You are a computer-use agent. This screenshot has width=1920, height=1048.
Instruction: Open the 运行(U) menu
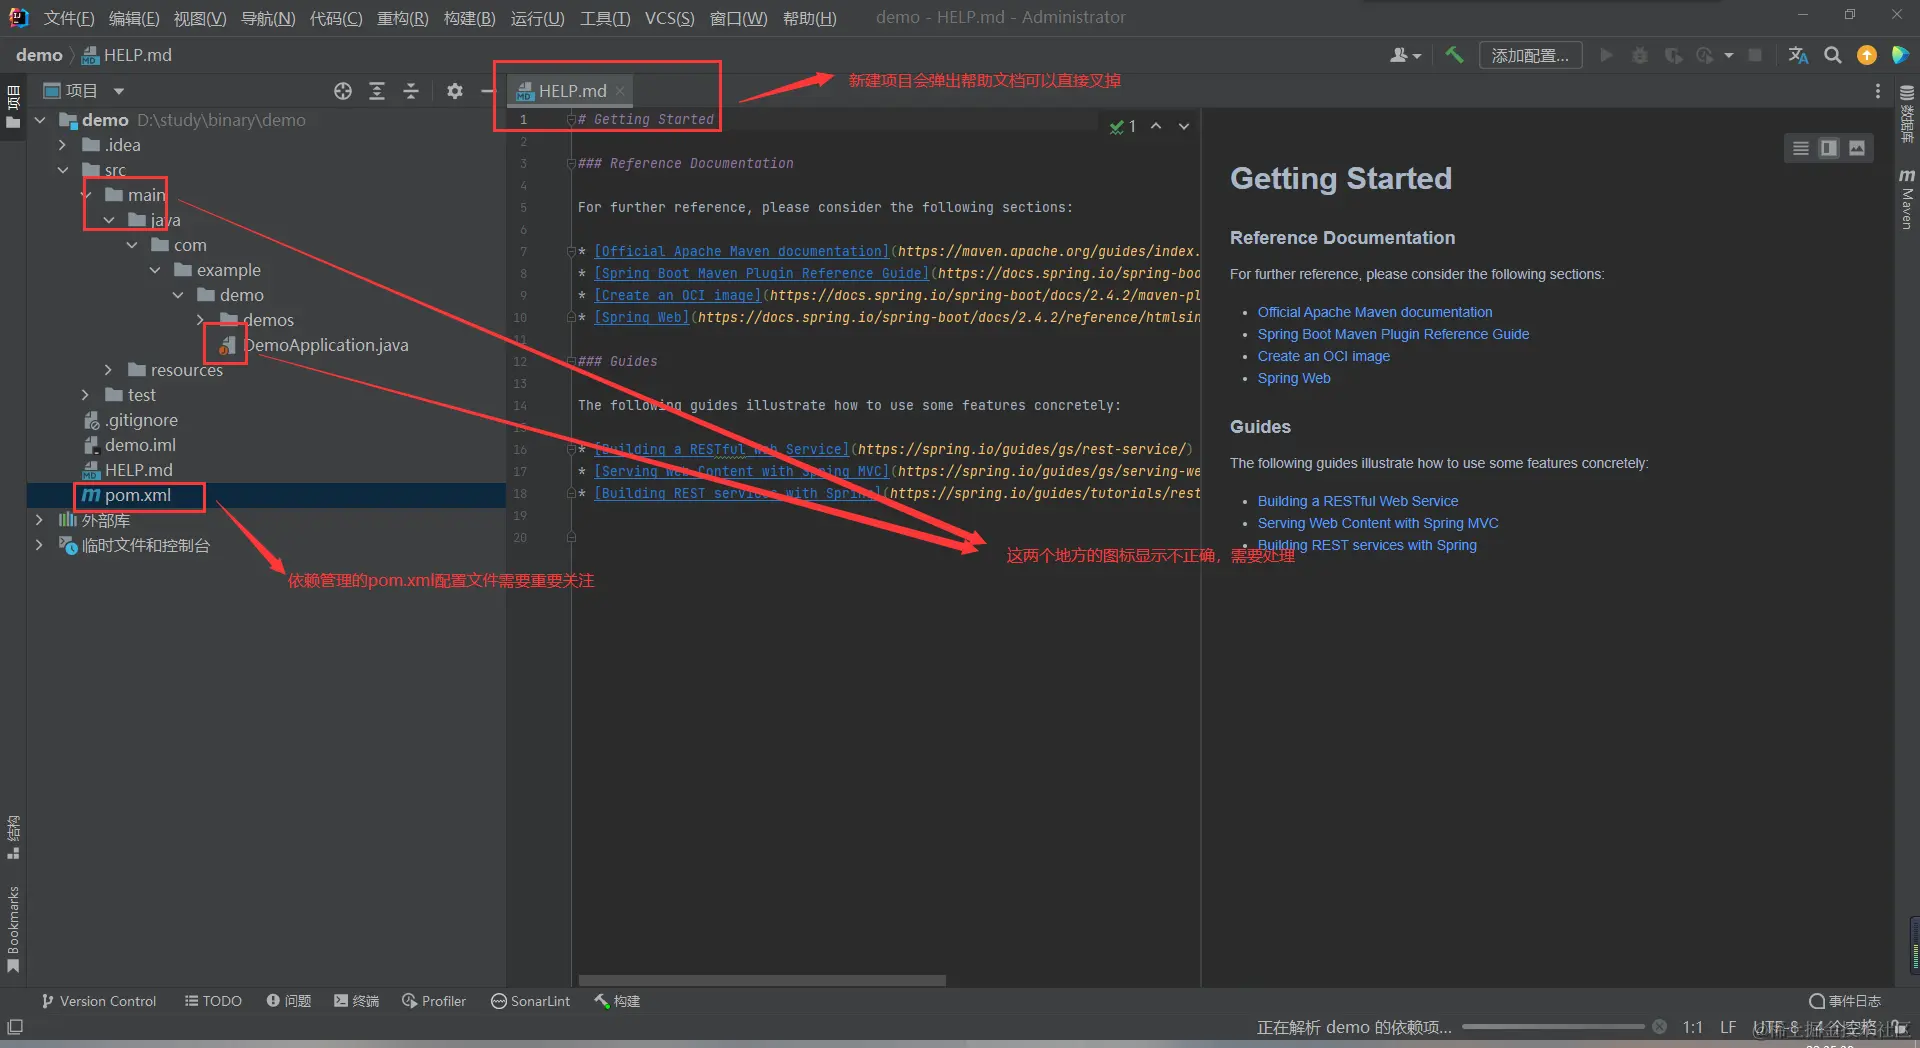pos(538,18)
